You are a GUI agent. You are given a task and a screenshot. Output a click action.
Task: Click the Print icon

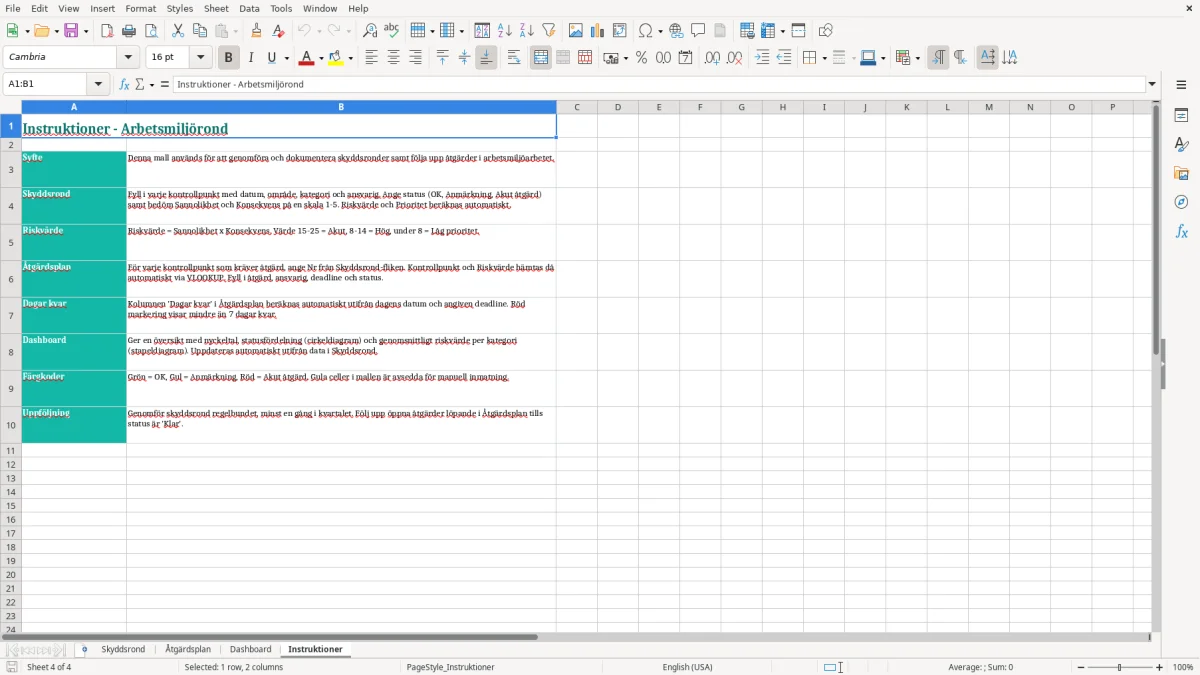pyautogui.click(x=129, y=31)
